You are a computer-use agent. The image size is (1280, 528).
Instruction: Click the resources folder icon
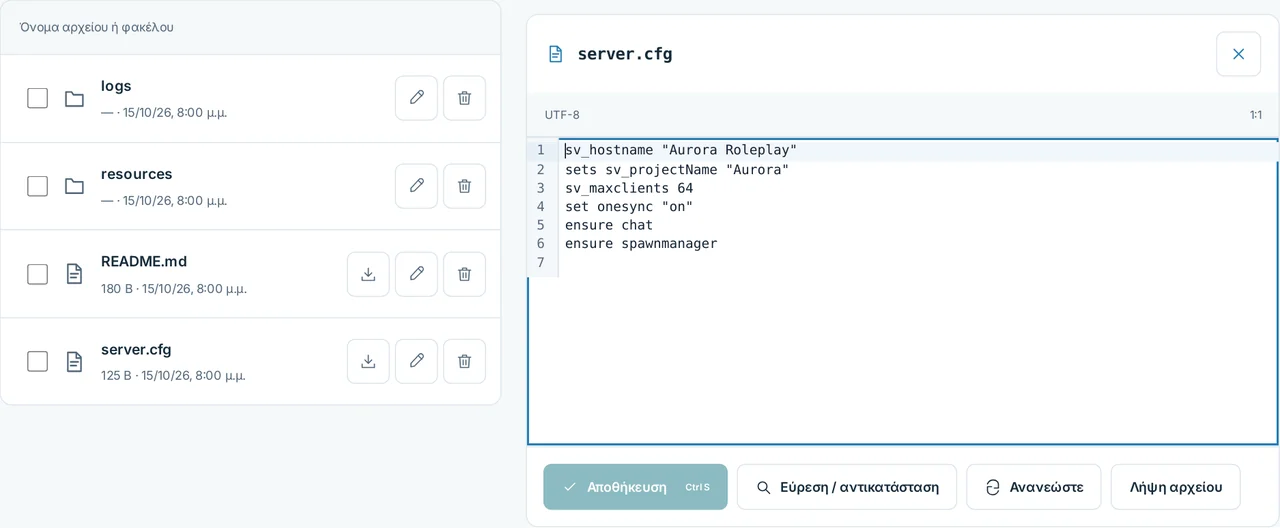(74, 186)
